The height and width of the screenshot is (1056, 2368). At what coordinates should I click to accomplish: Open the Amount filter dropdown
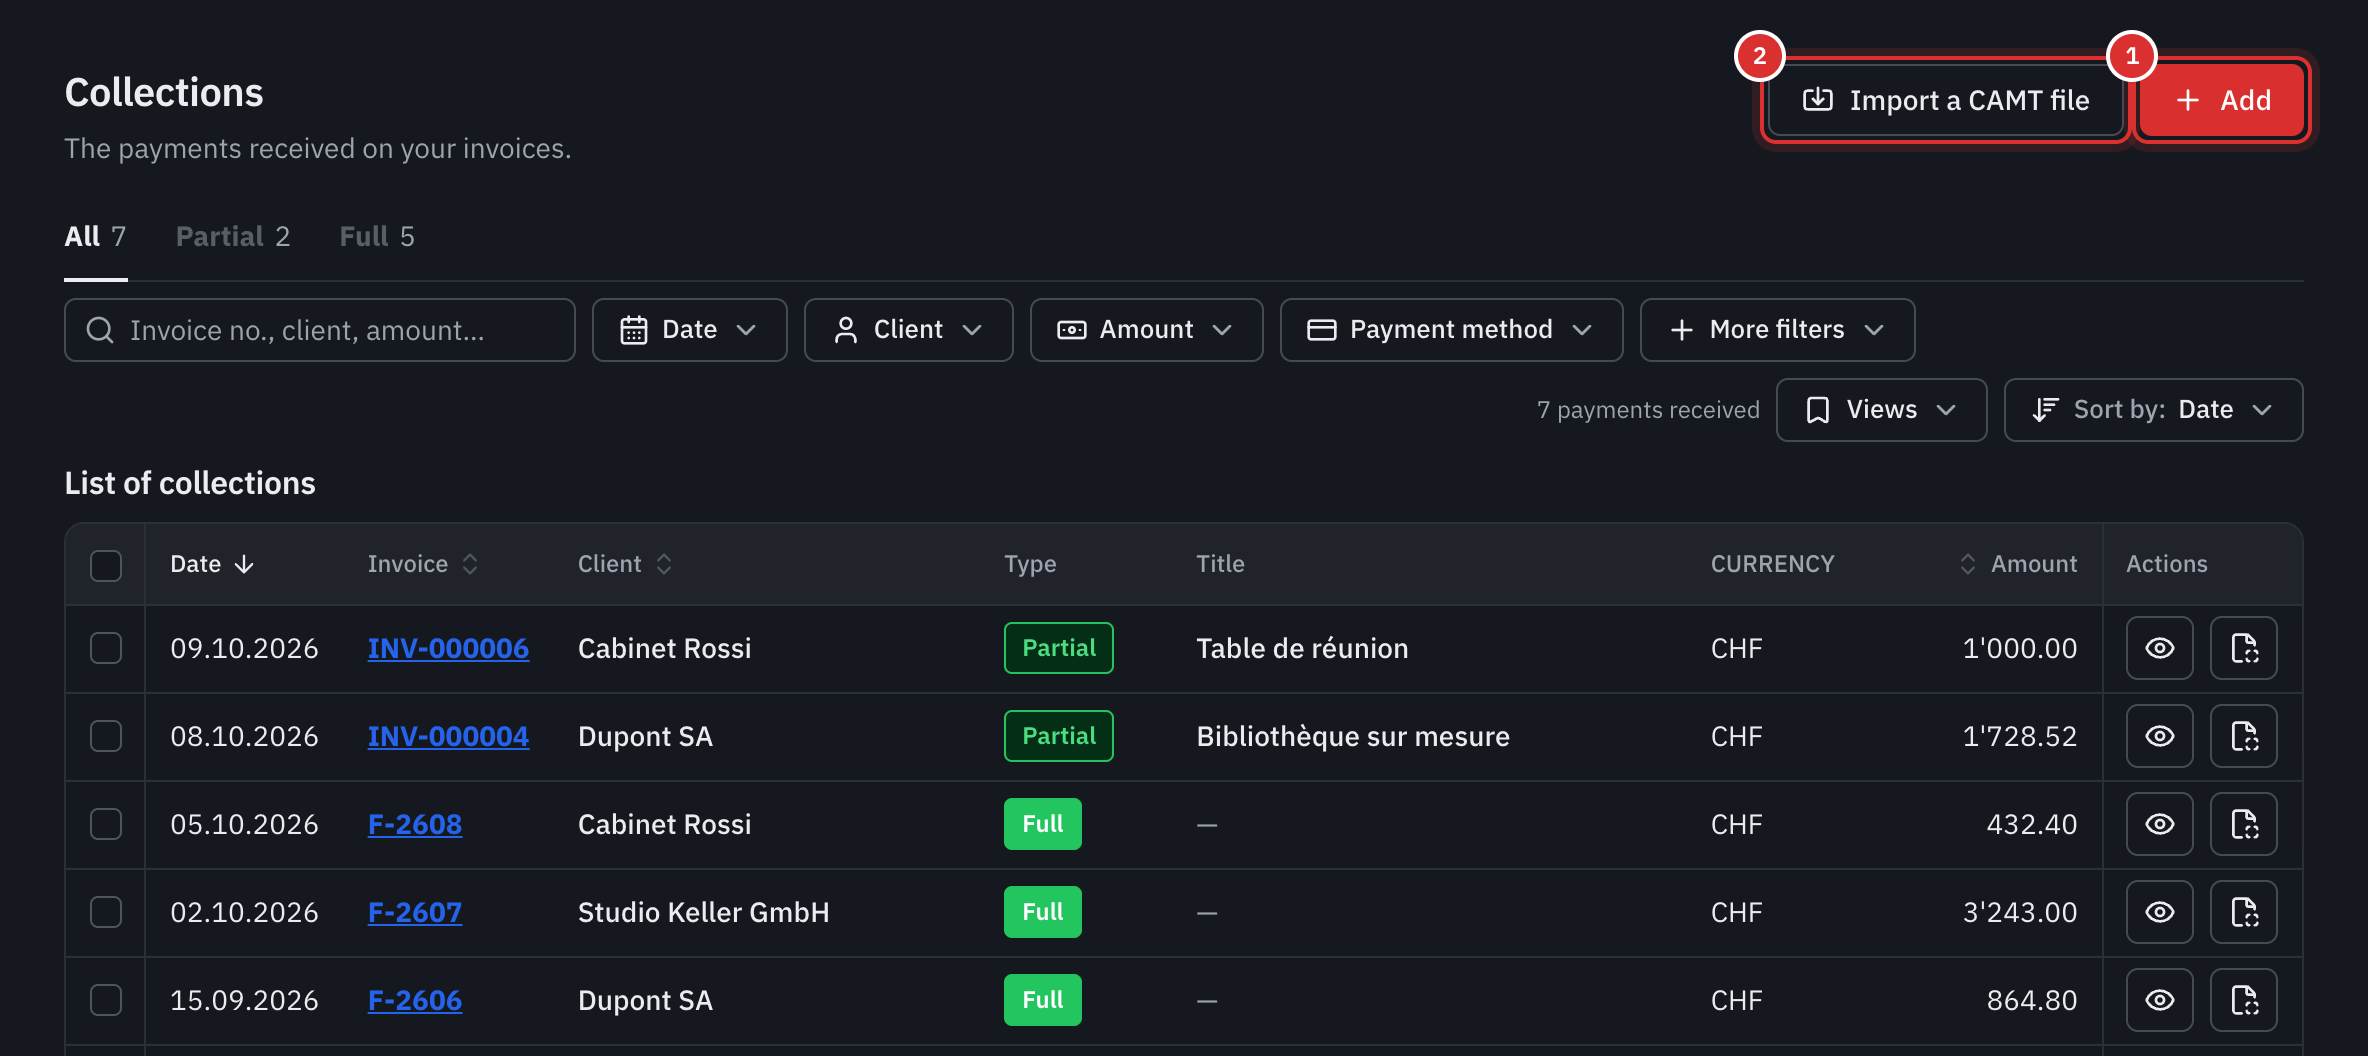1146,330
